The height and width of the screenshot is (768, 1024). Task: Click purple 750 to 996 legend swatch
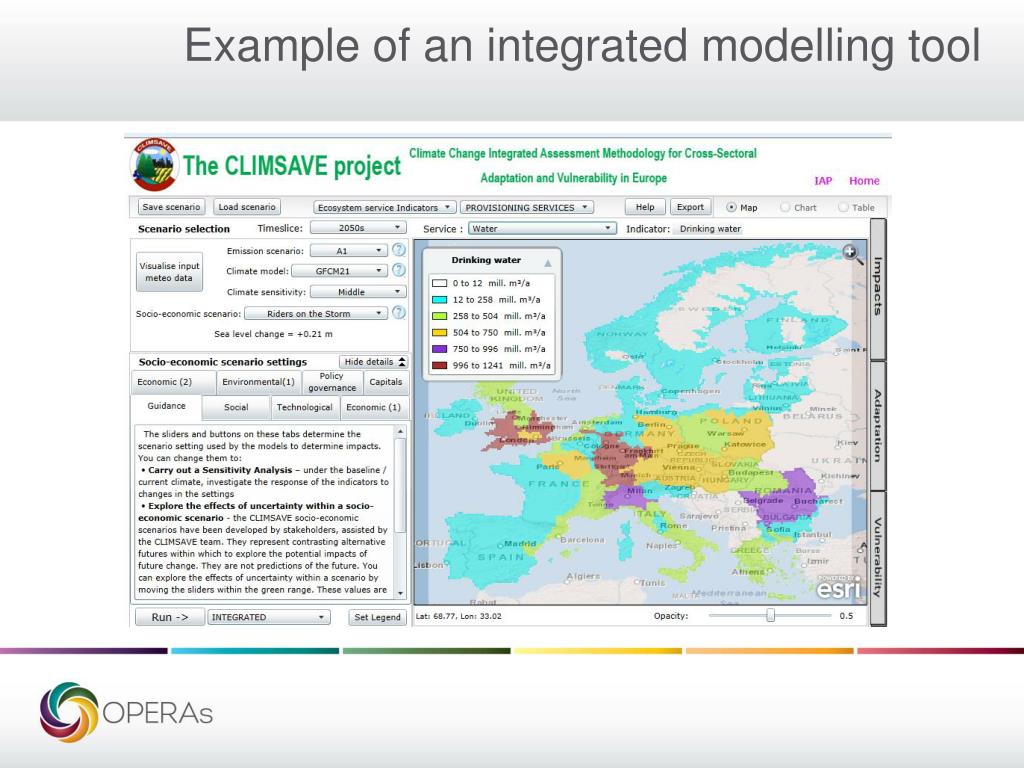click(x=440, y=349)
